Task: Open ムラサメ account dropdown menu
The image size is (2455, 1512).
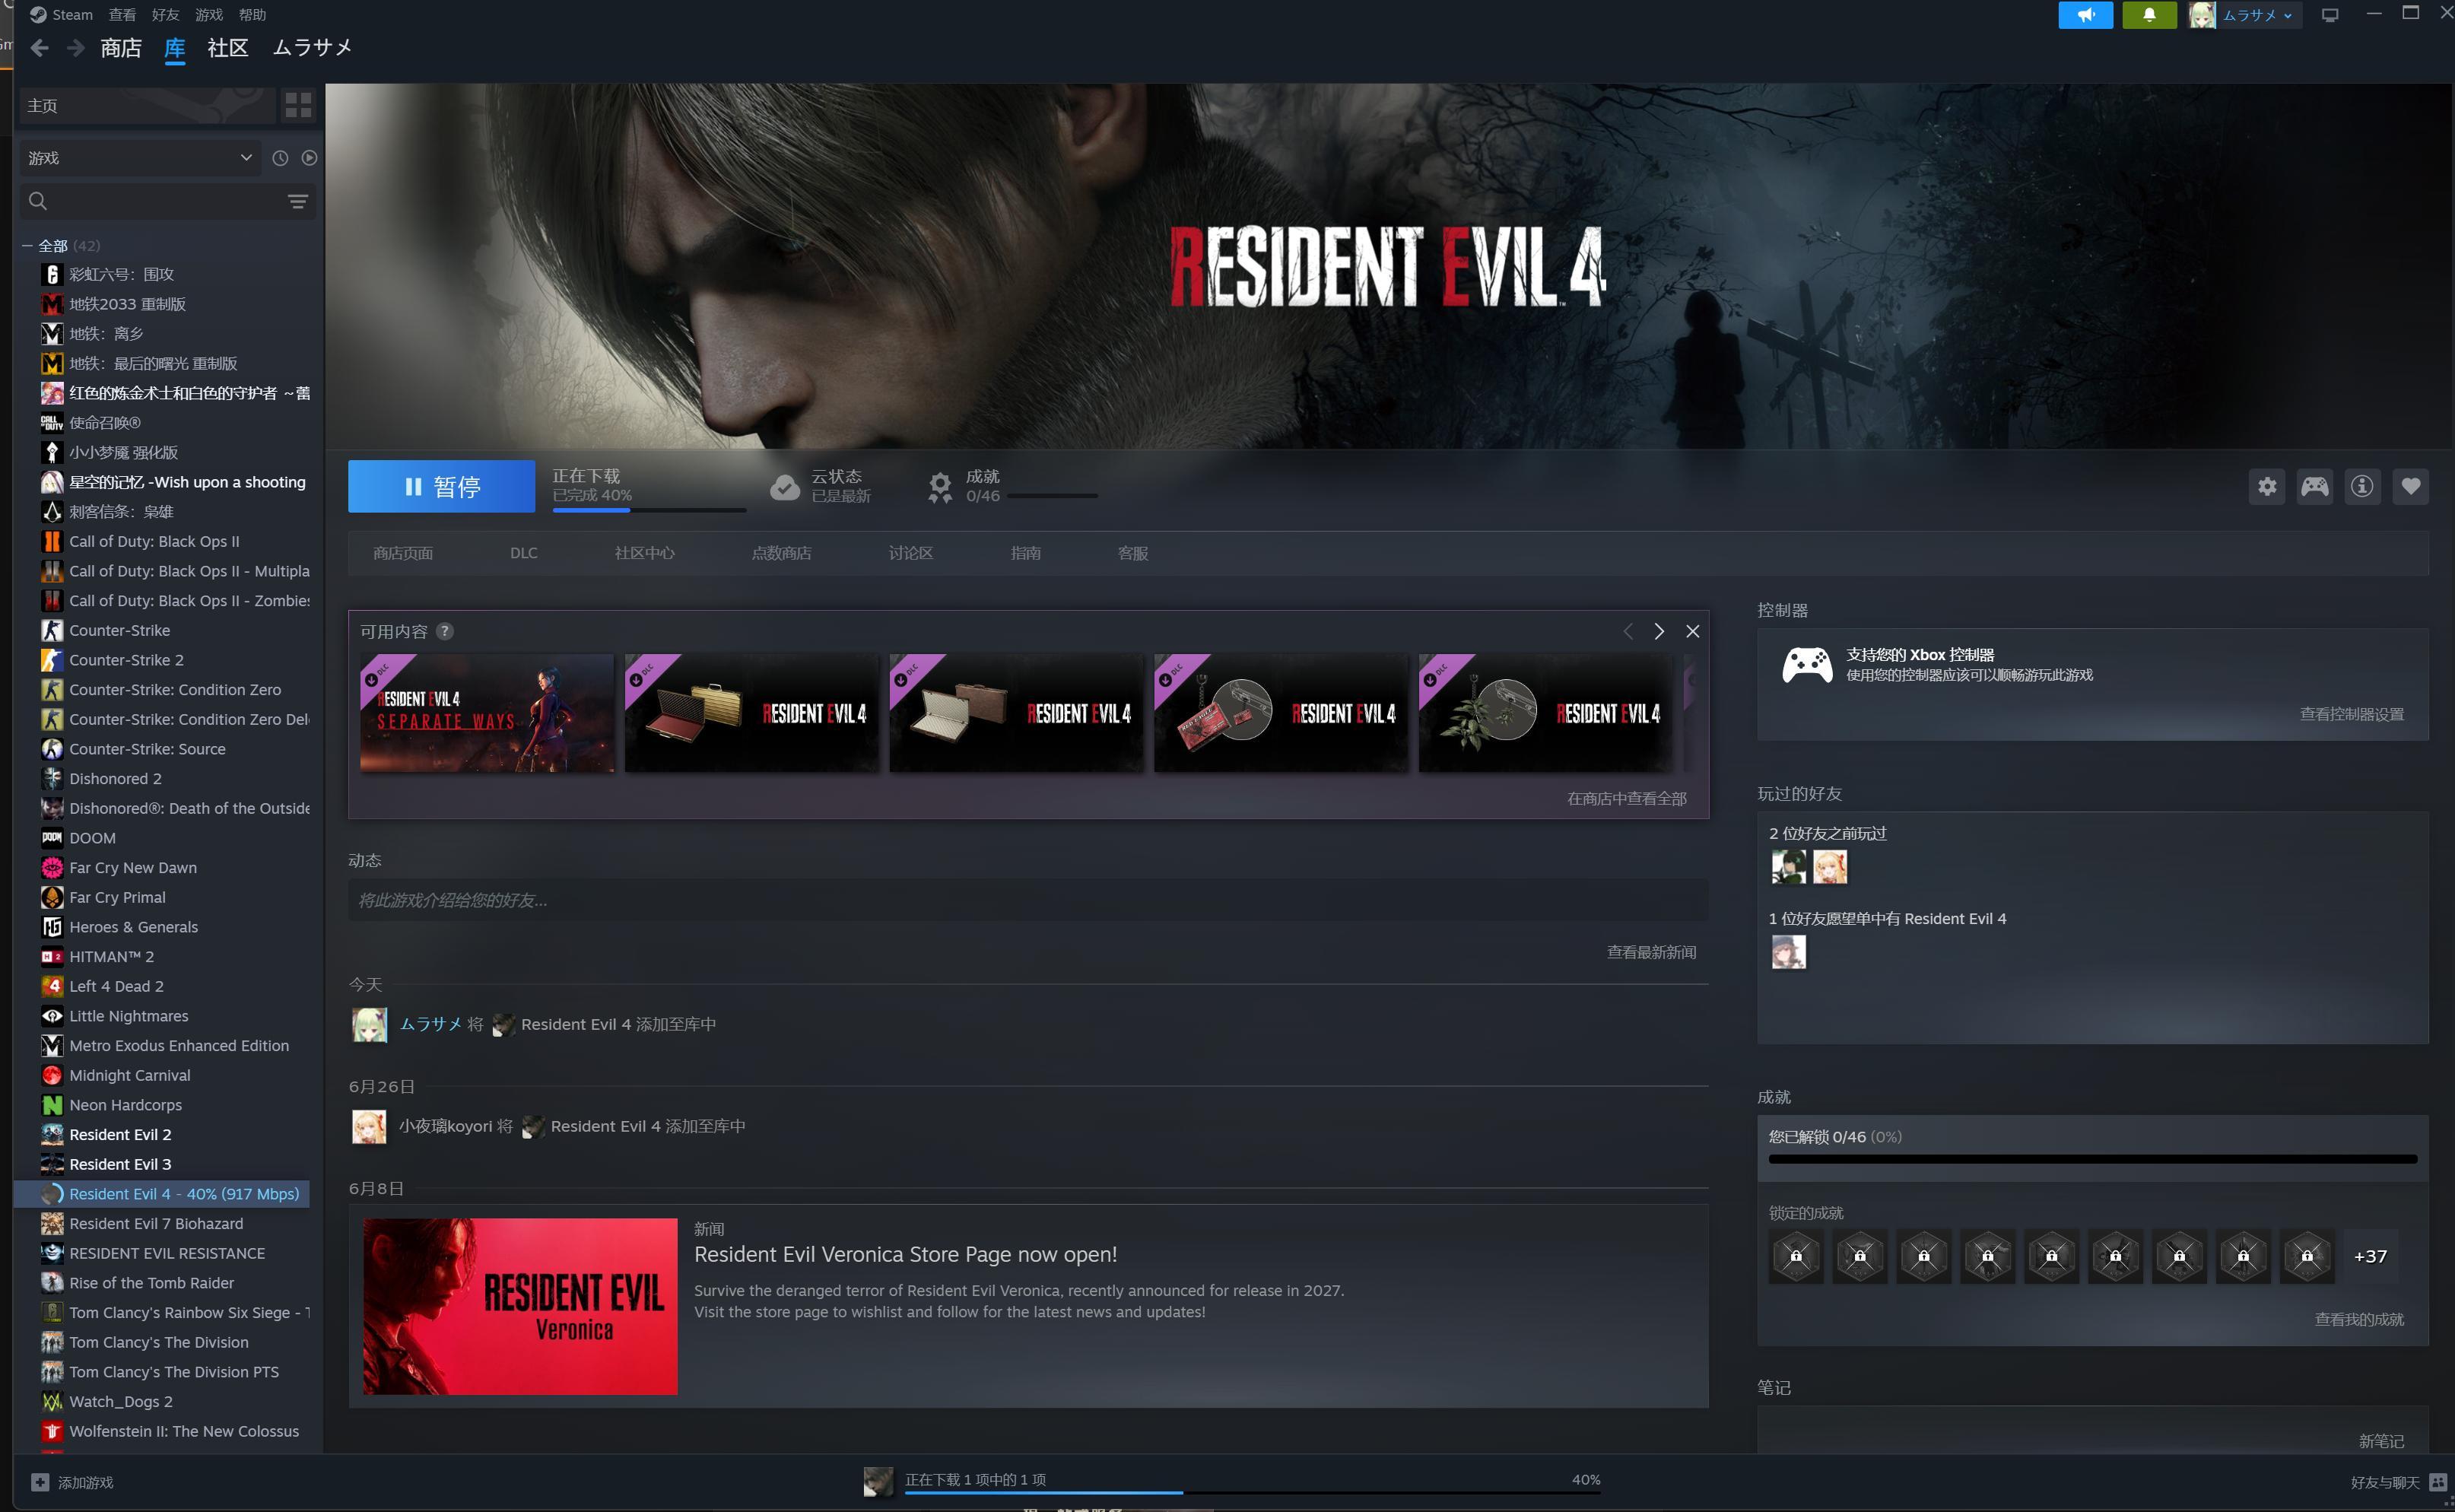Action: pyautogui.click(x=2244, y=15)
